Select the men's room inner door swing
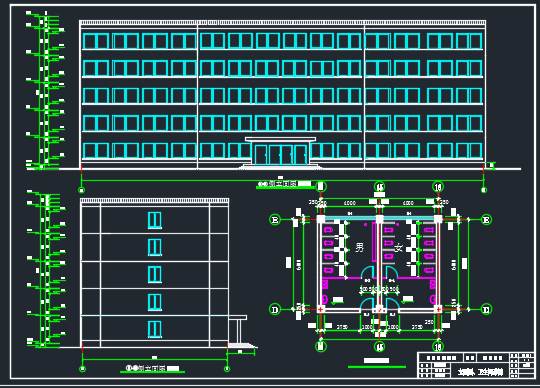Viewport: 540px width, 388px height. coord(367,272)
